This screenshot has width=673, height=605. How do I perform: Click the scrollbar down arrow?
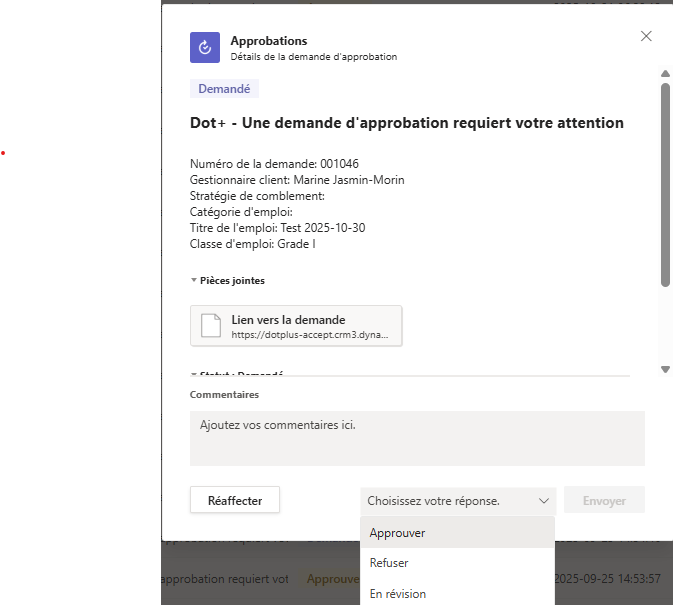665,369
